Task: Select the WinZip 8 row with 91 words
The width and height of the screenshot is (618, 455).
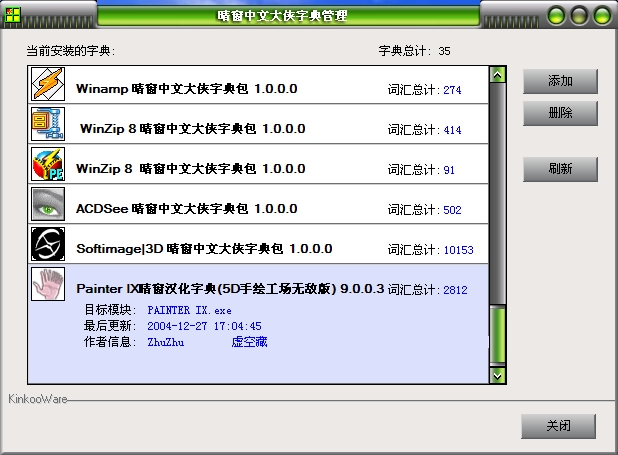Action: coord(258,164)
